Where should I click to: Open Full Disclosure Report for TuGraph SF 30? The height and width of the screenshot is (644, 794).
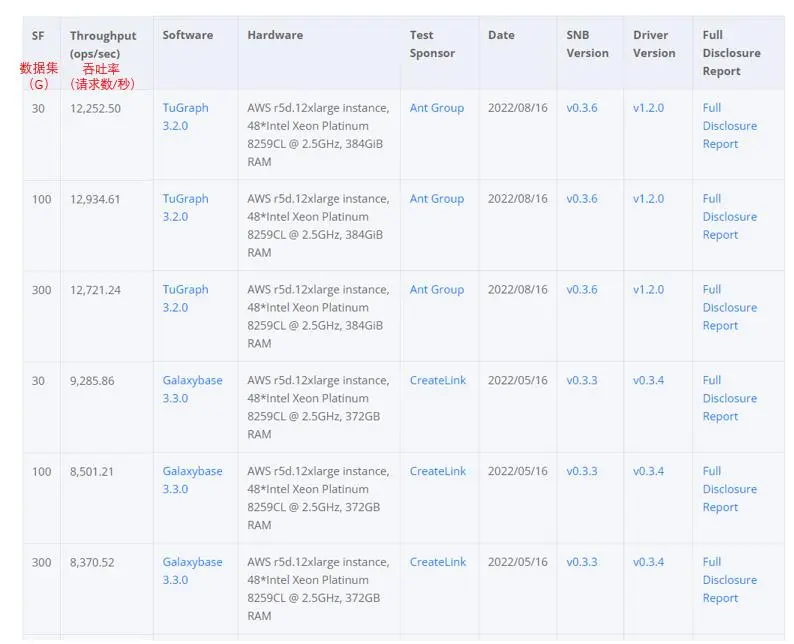coord(729,126)
